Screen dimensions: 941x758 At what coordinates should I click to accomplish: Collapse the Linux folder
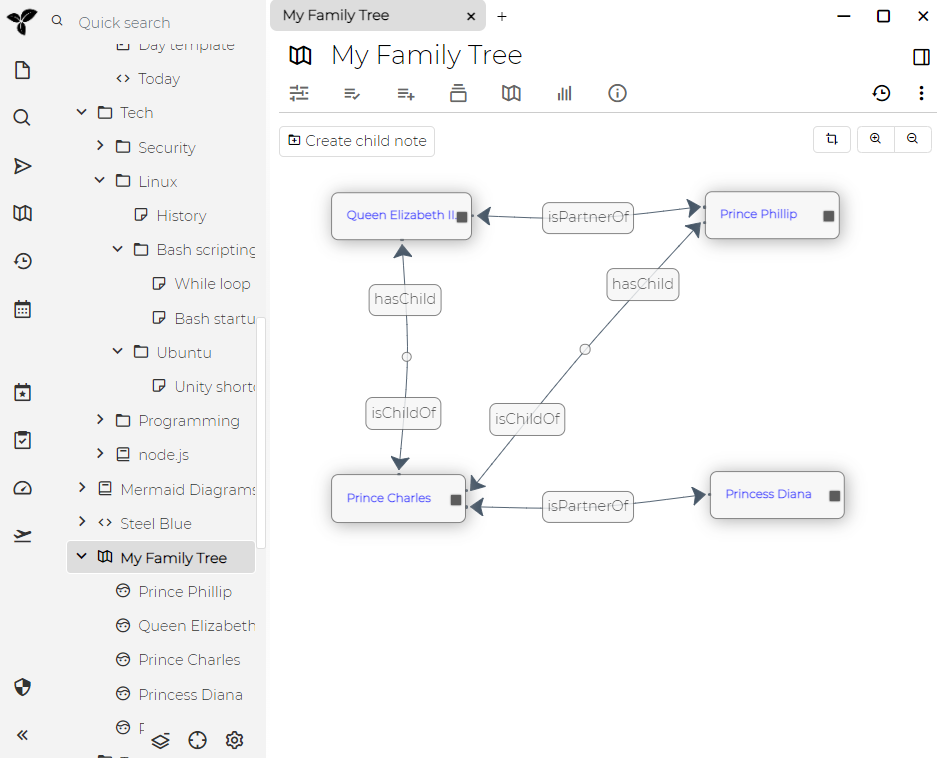(x=98, y=181)
